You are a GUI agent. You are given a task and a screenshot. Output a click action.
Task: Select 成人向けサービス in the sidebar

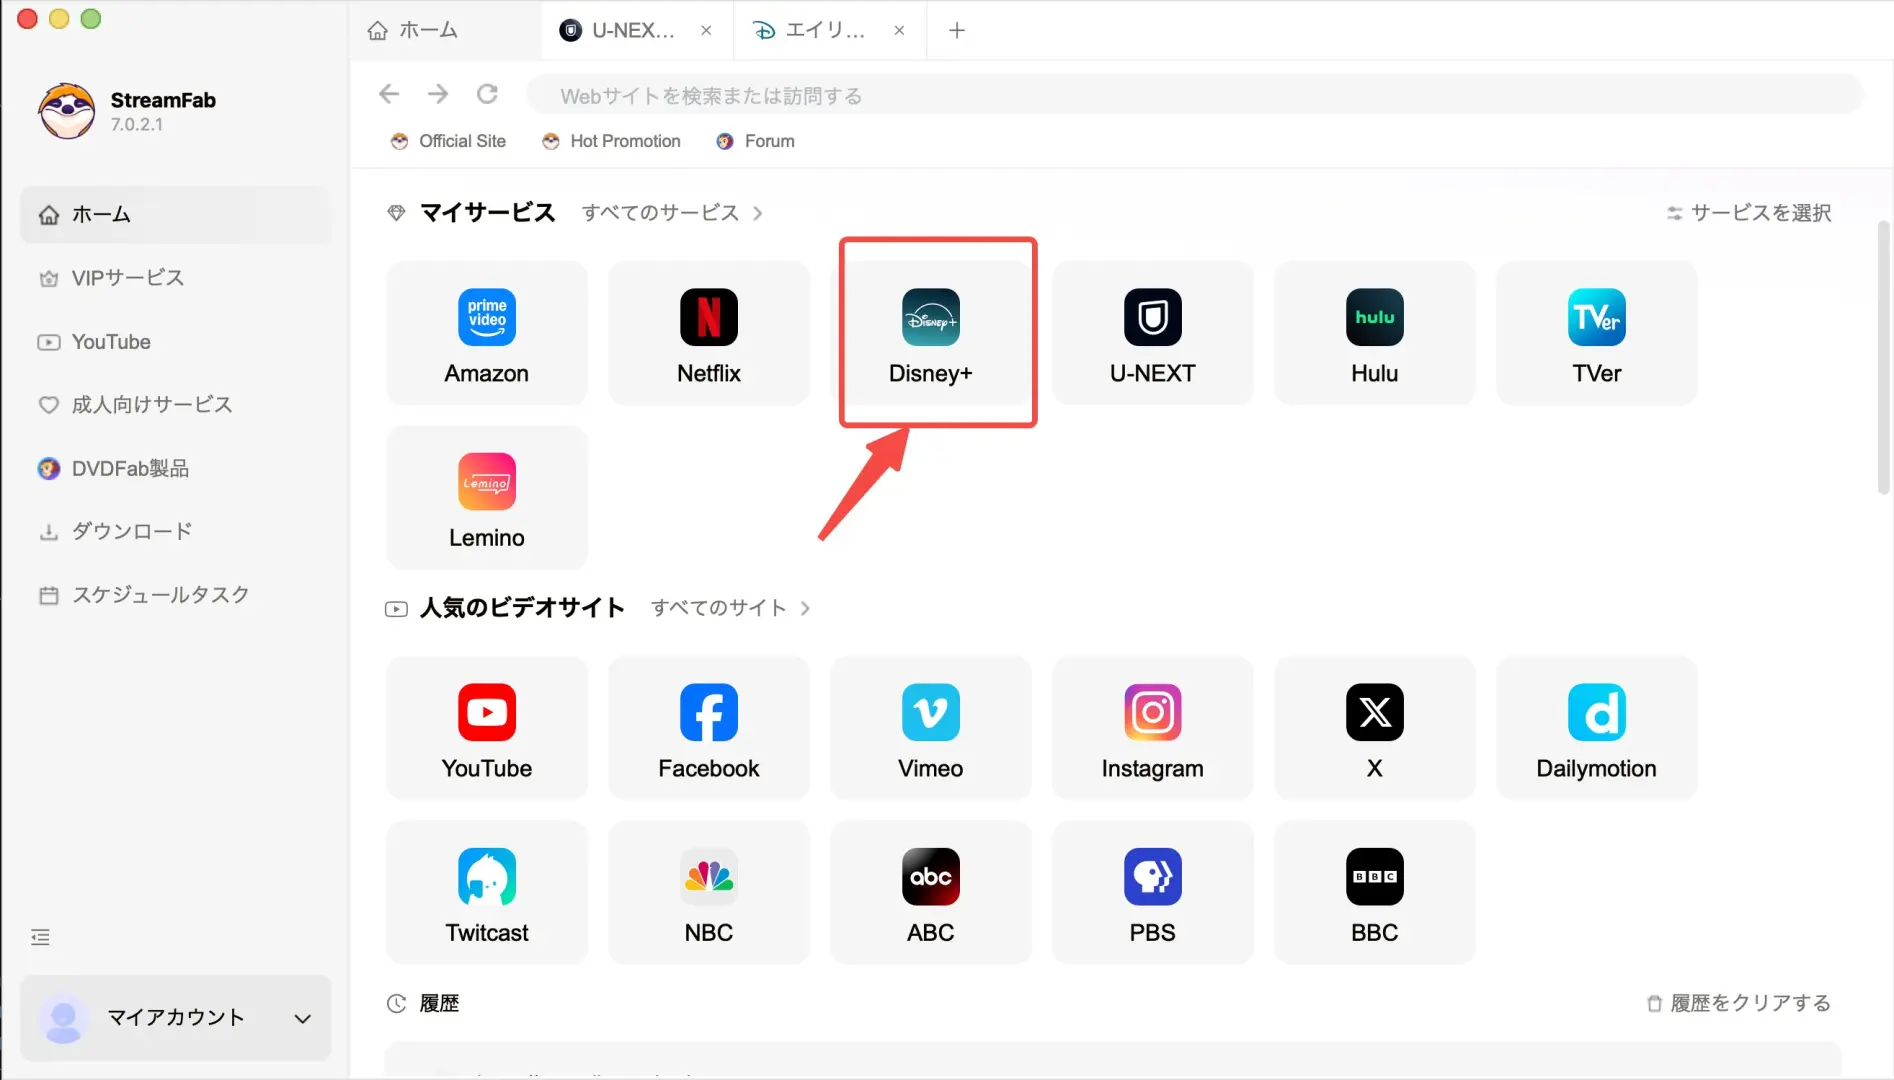[x=175, y=405]
